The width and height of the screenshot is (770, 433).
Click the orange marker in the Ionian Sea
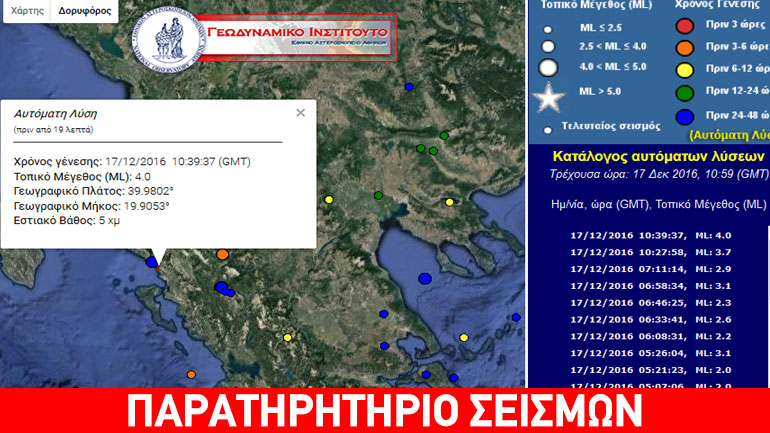[191, 375]
